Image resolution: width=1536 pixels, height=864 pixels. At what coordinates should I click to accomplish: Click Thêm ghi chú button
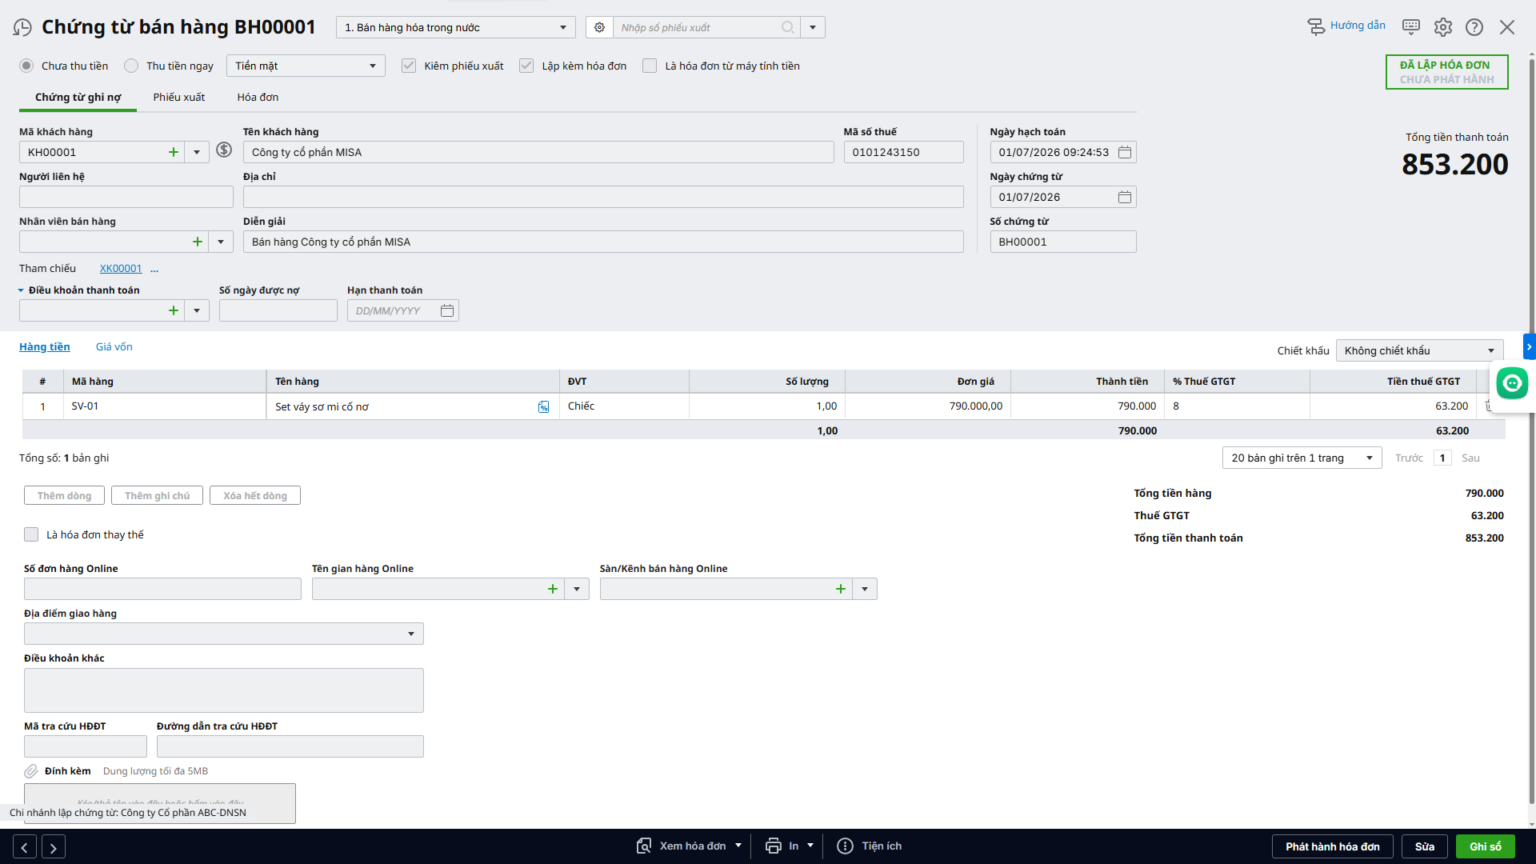tap(157, 496)
